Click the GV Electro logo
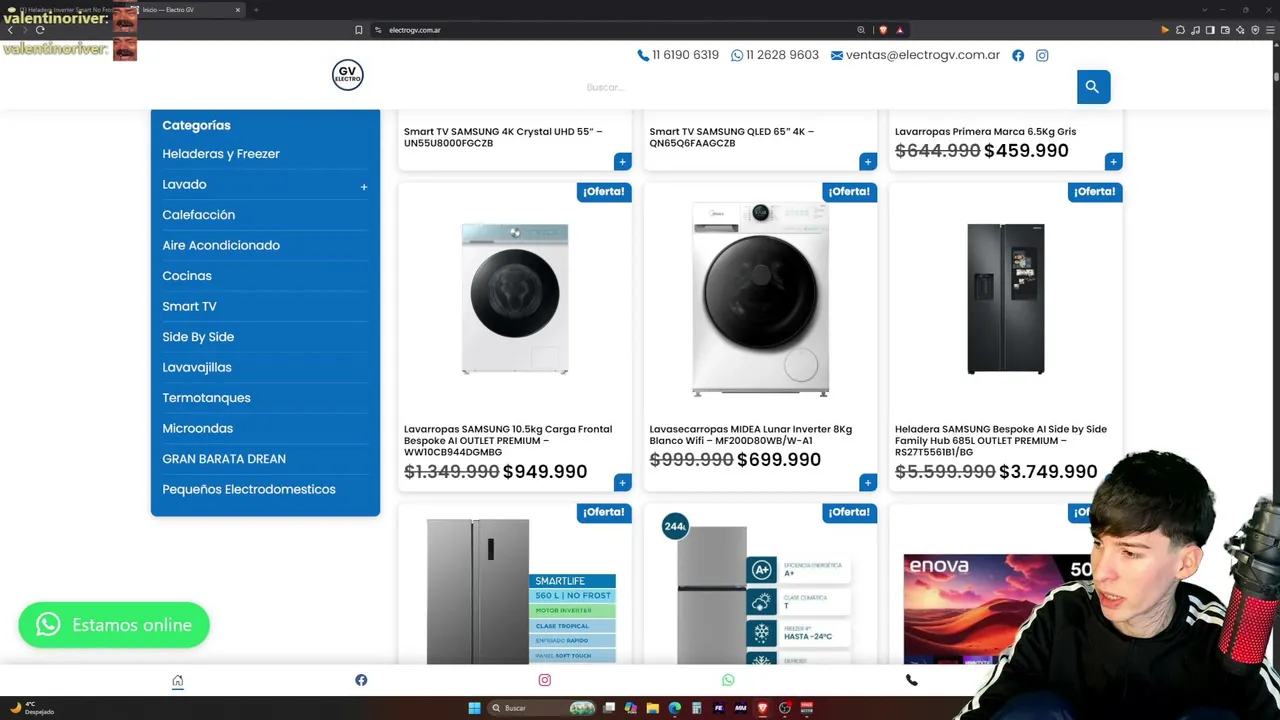This screenshot has width=1280, height=720. point(348,75)
